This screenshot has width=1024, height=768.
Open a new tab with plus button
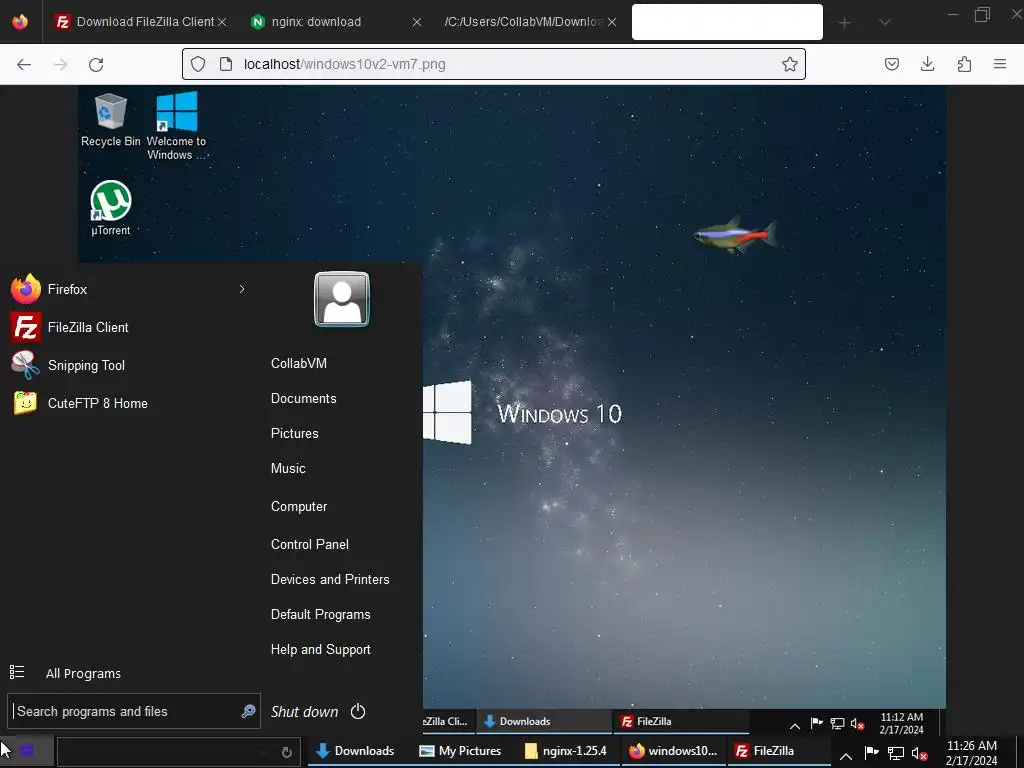click(845, 23)
